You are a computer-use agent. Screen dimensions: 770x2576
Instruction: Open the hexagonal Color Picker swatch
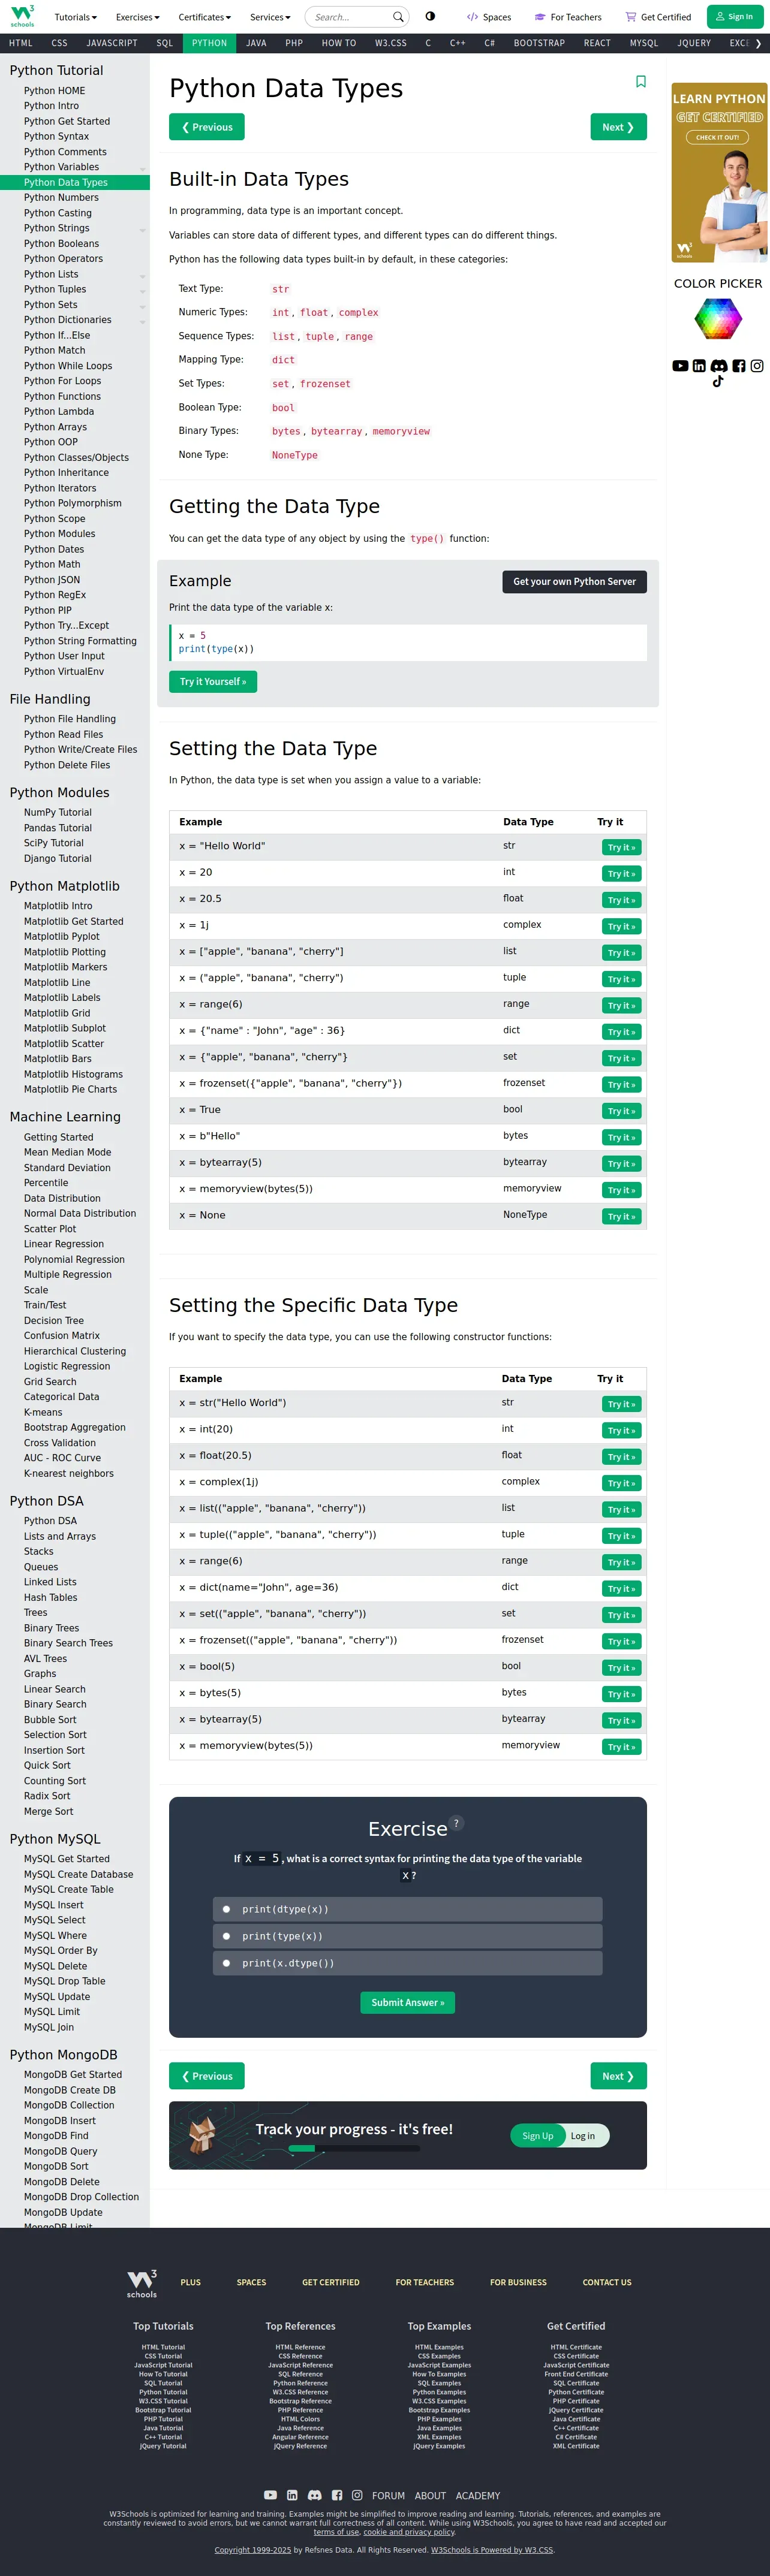coord(718,319)
